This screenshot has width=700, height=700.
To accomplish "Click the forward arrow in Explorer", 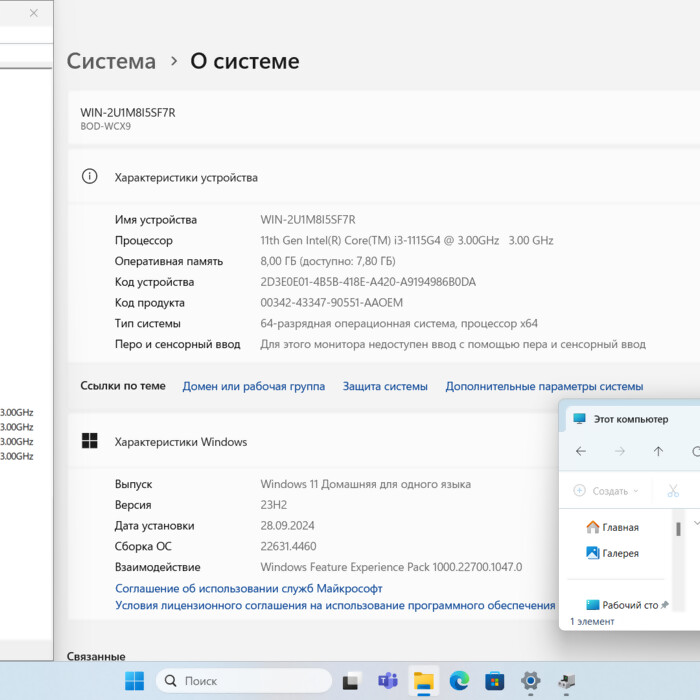I will click(620, 451).
